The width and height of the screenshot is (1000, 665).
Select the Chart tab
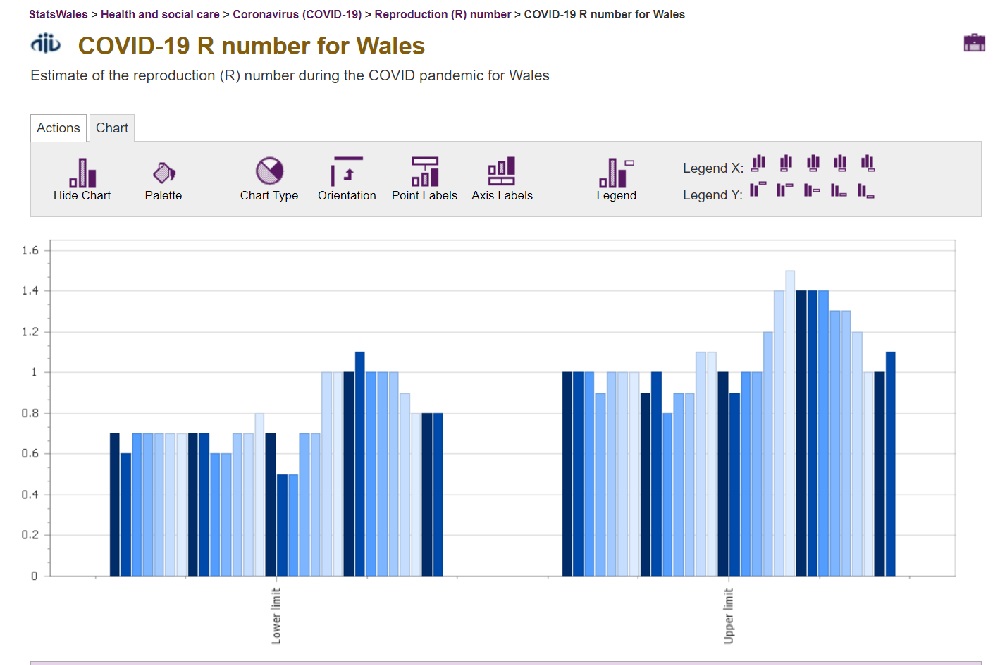(x=112, y=128)
